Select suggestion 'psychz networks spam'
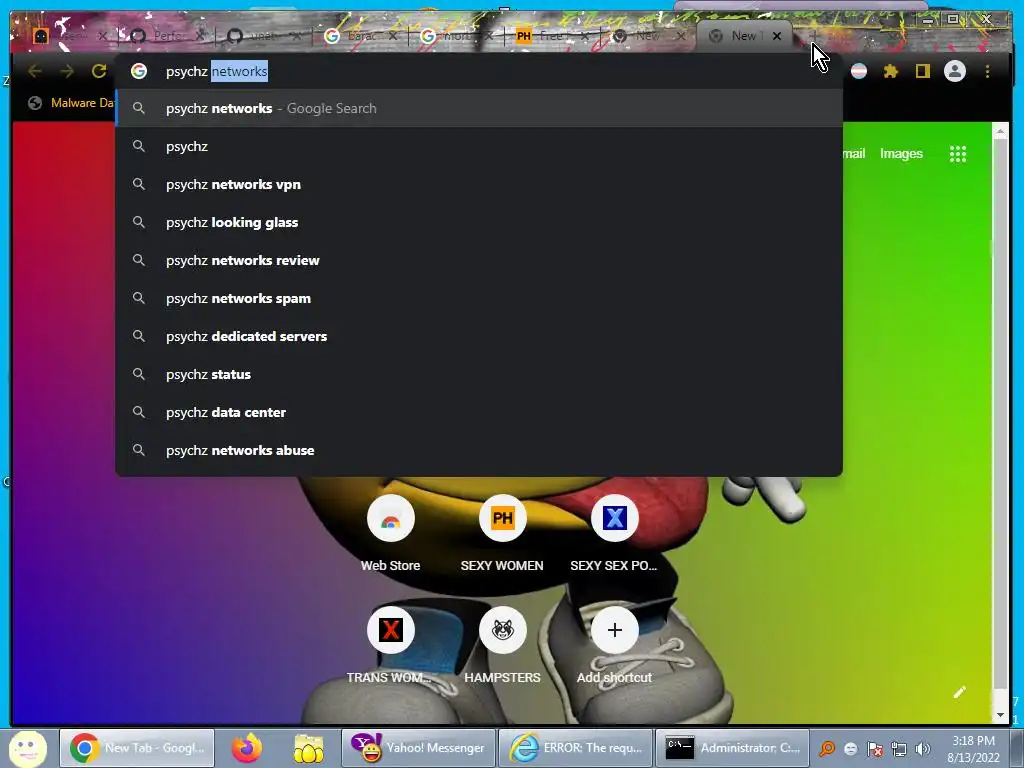The width and height of the screenshot is (1024, 768). click(479, 298)
